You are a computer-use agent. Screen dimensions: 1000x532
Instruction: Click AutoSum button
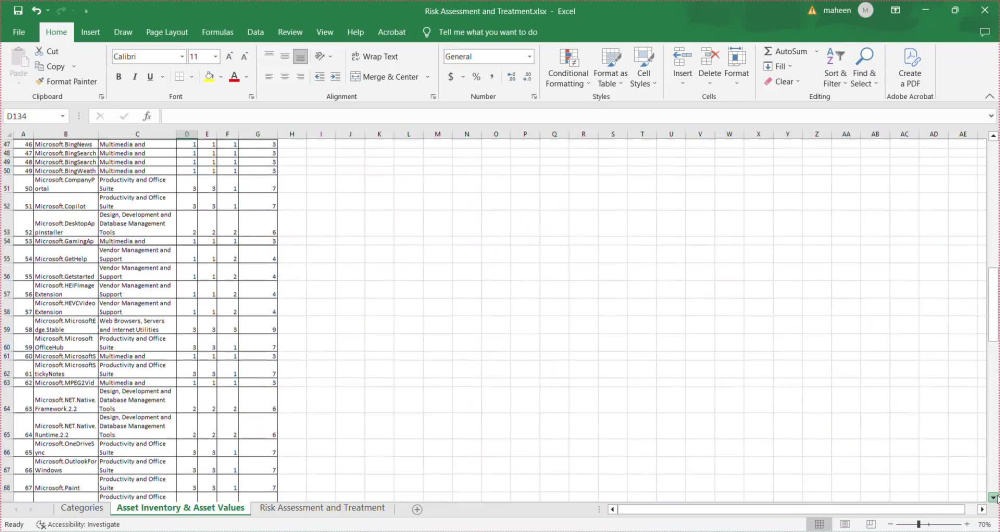785,51
